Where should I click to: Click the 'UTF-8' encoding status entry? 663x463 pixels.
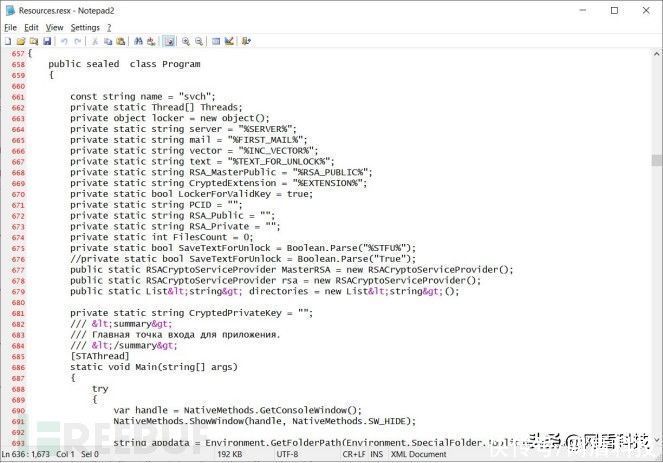click(x=287, y=454)
